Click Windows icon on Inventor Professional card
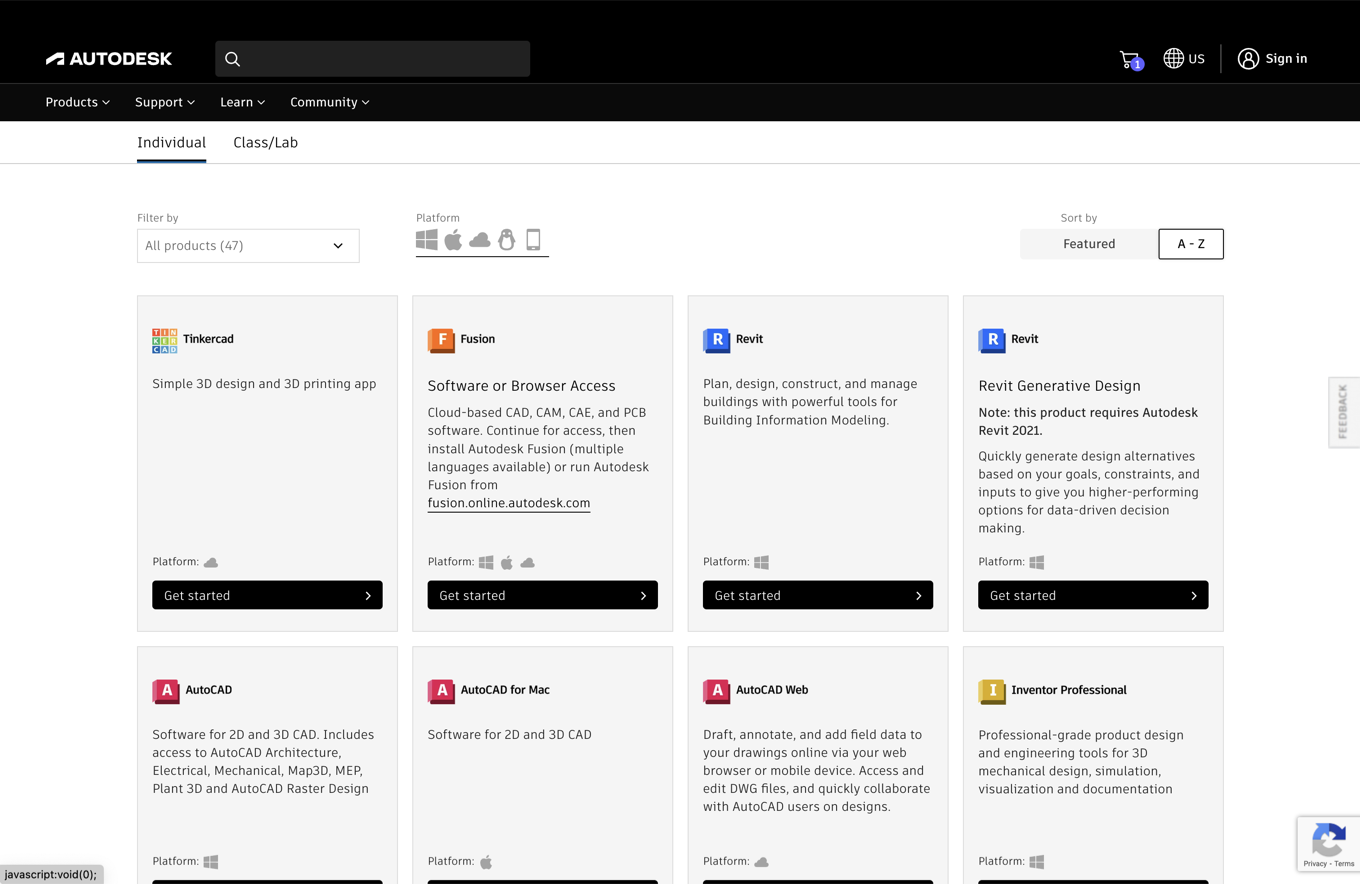 (1037, 861)
